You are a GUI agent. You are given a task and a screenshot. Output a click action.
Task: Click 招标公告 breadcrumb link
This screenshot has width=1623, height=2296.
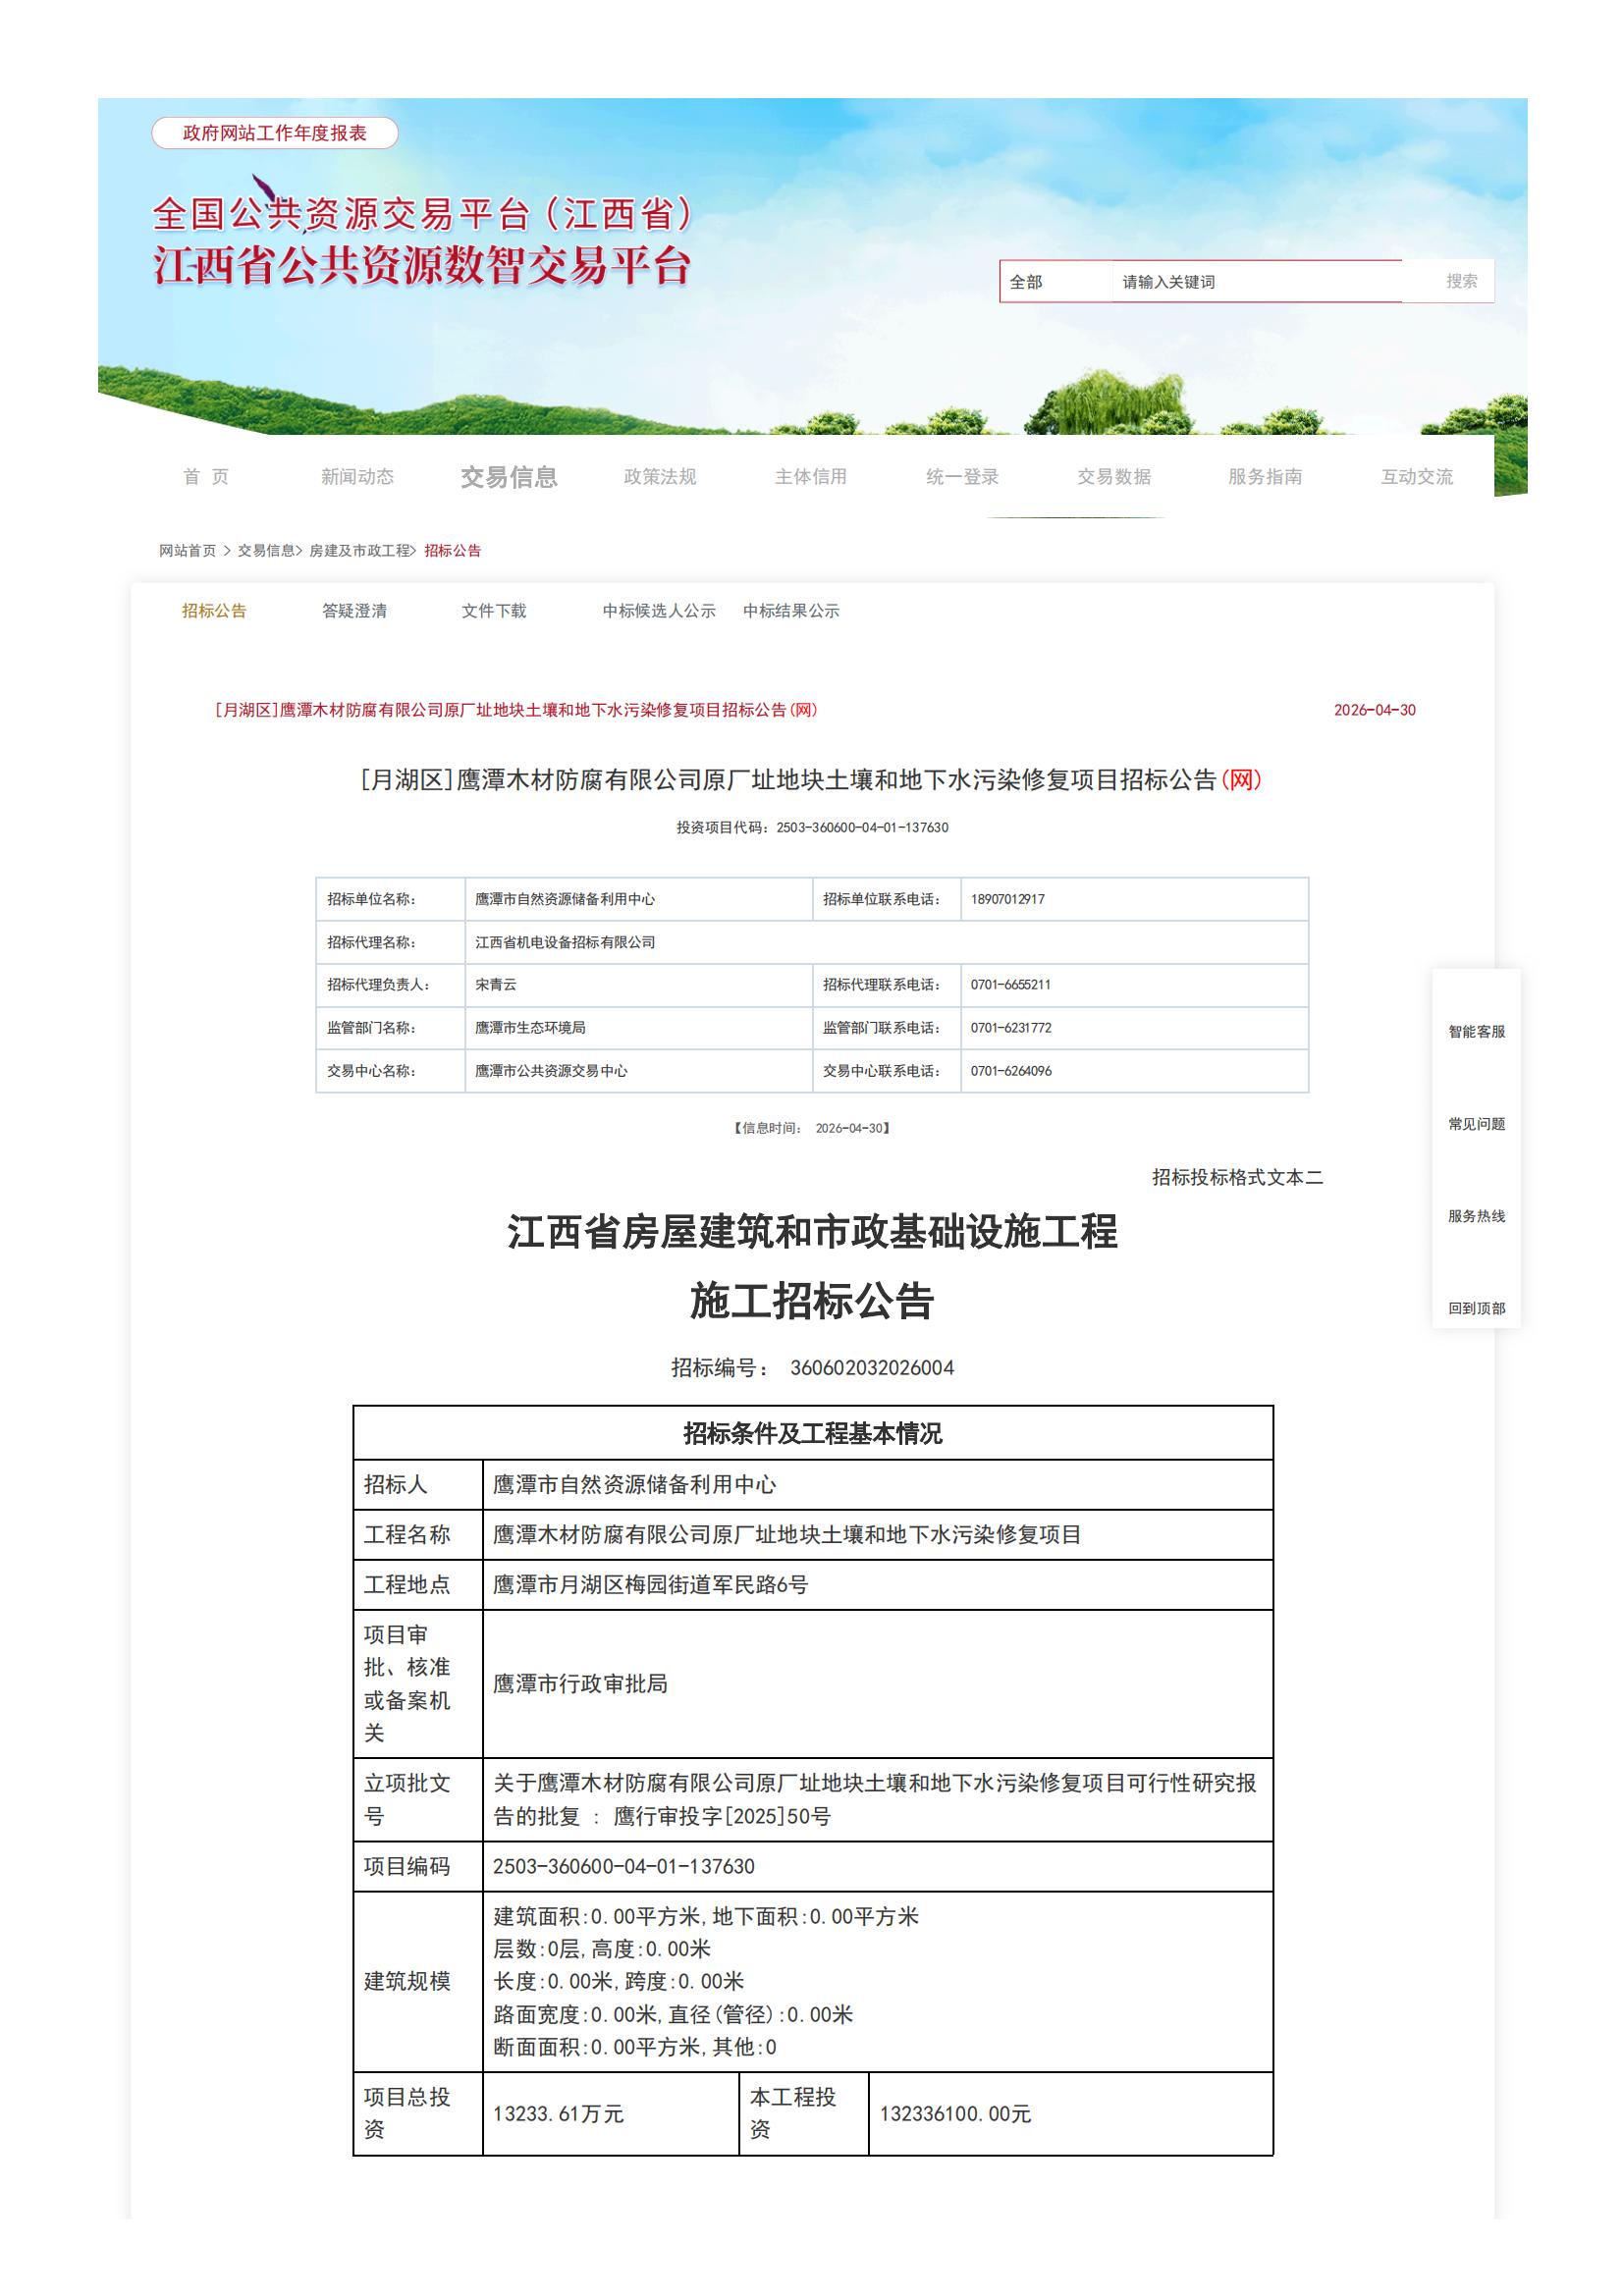(x=452, y=551)
